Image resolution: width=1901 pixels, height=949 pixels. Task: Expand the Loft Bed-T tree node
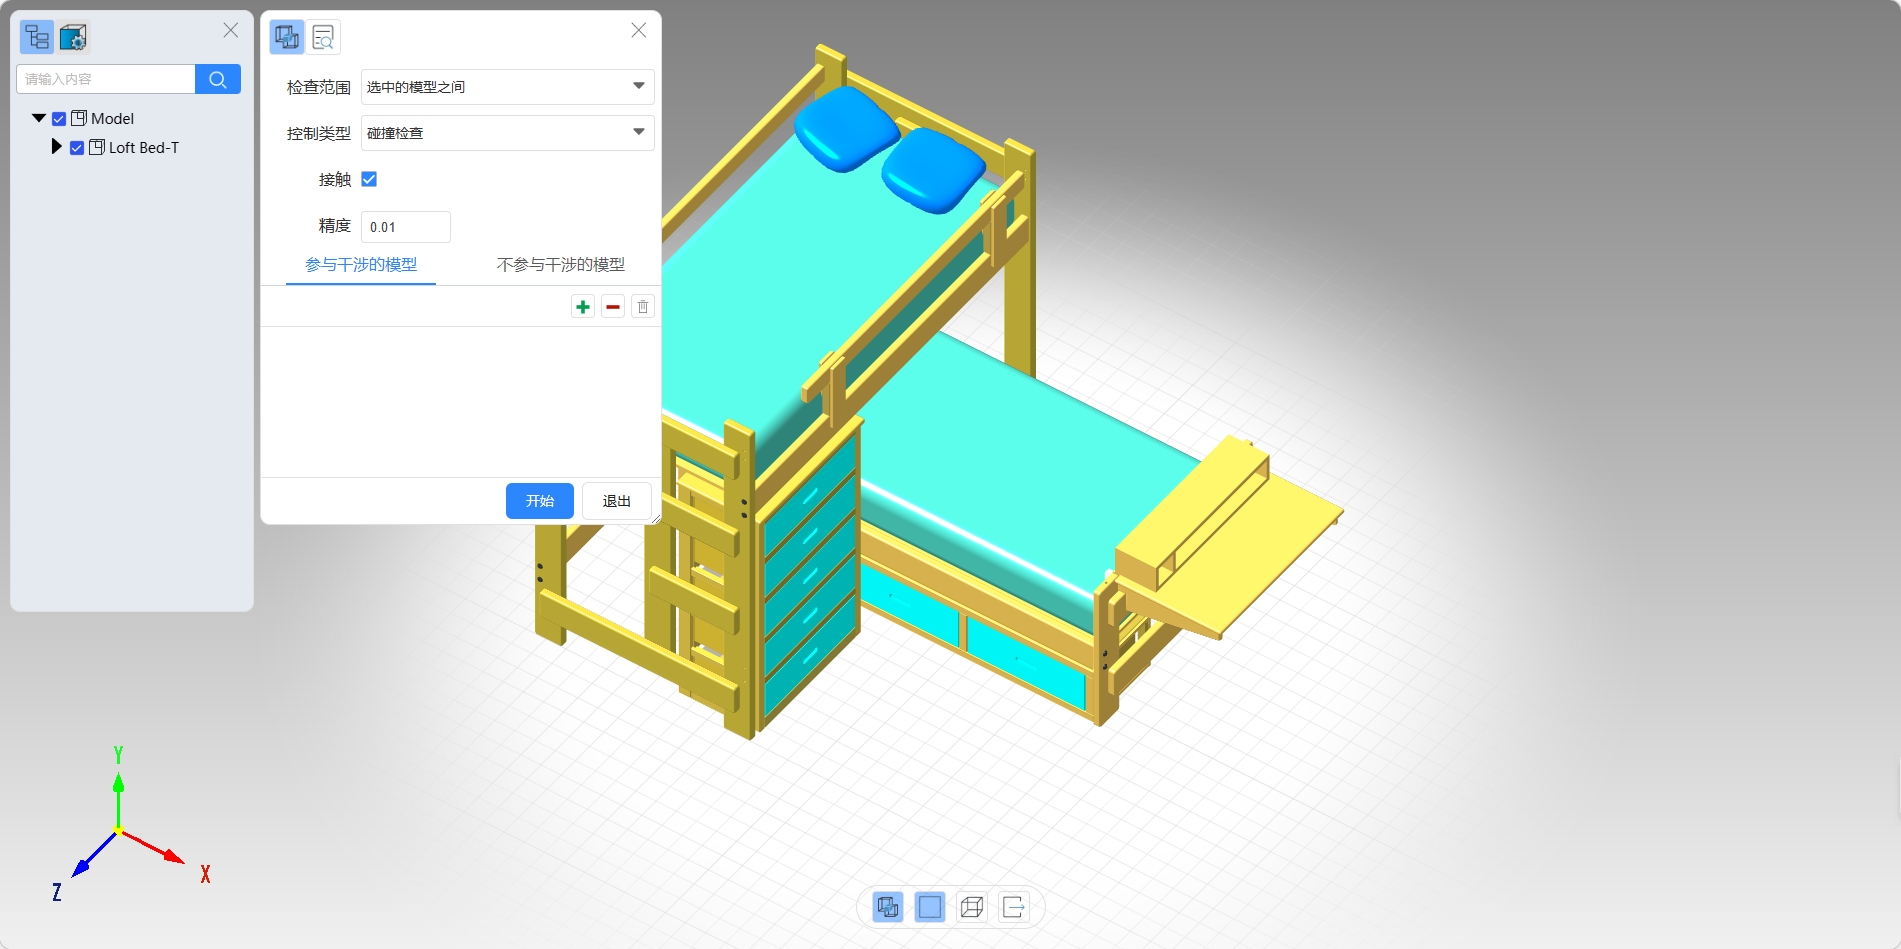(56, 146)
